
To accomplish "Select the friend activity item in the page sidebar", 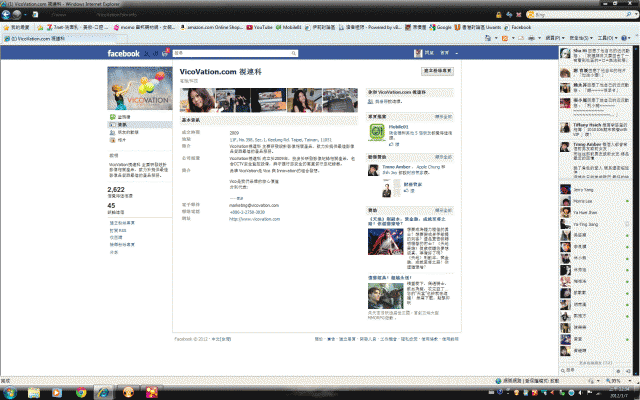I will click(140, 132).
